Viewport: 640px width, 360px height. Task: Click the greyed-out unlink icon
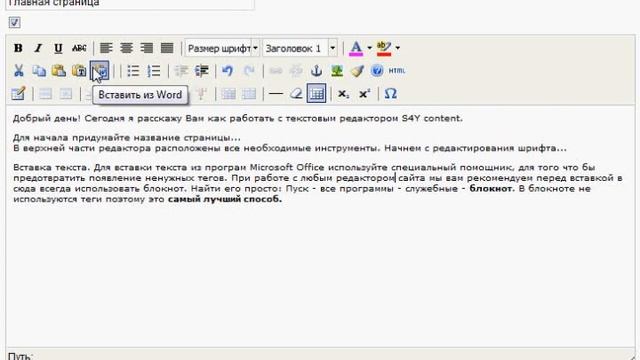click(x=296, y=71)
